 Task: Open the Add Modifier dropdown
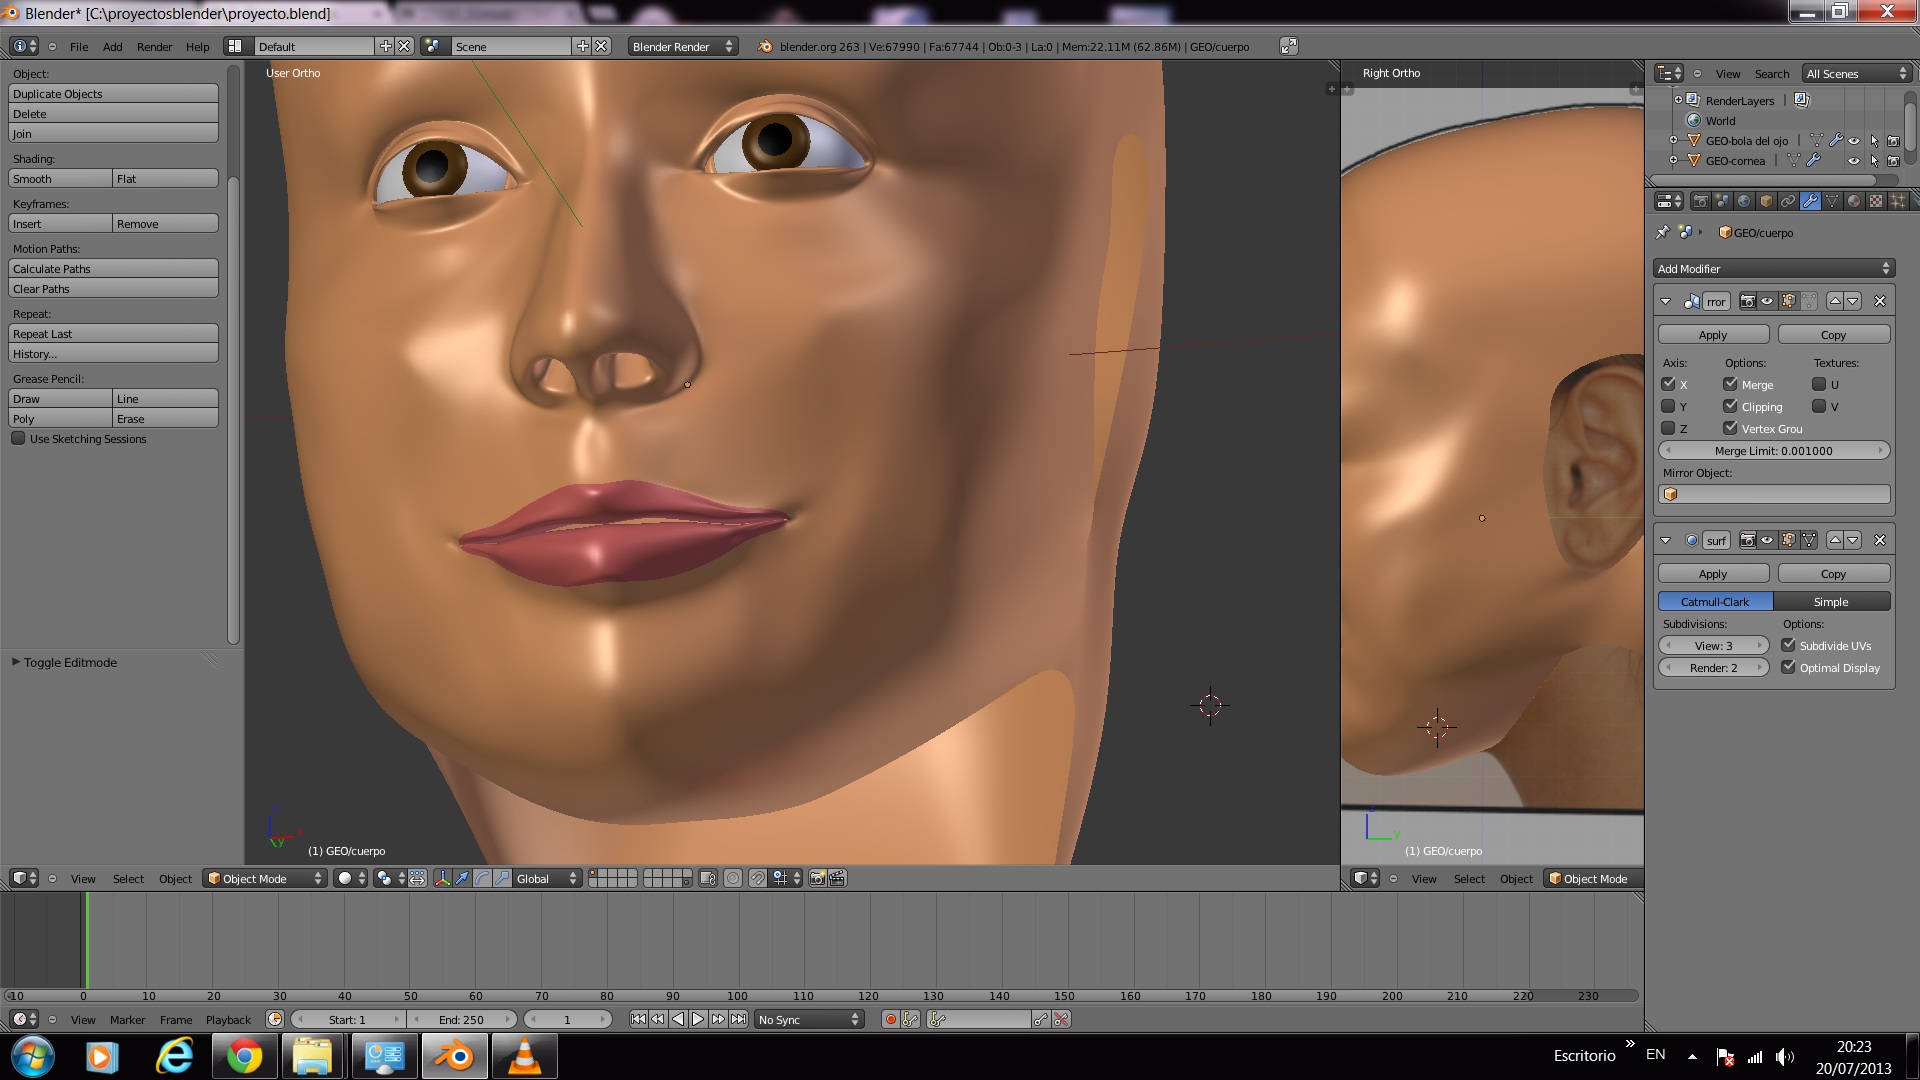point(1773,268)
